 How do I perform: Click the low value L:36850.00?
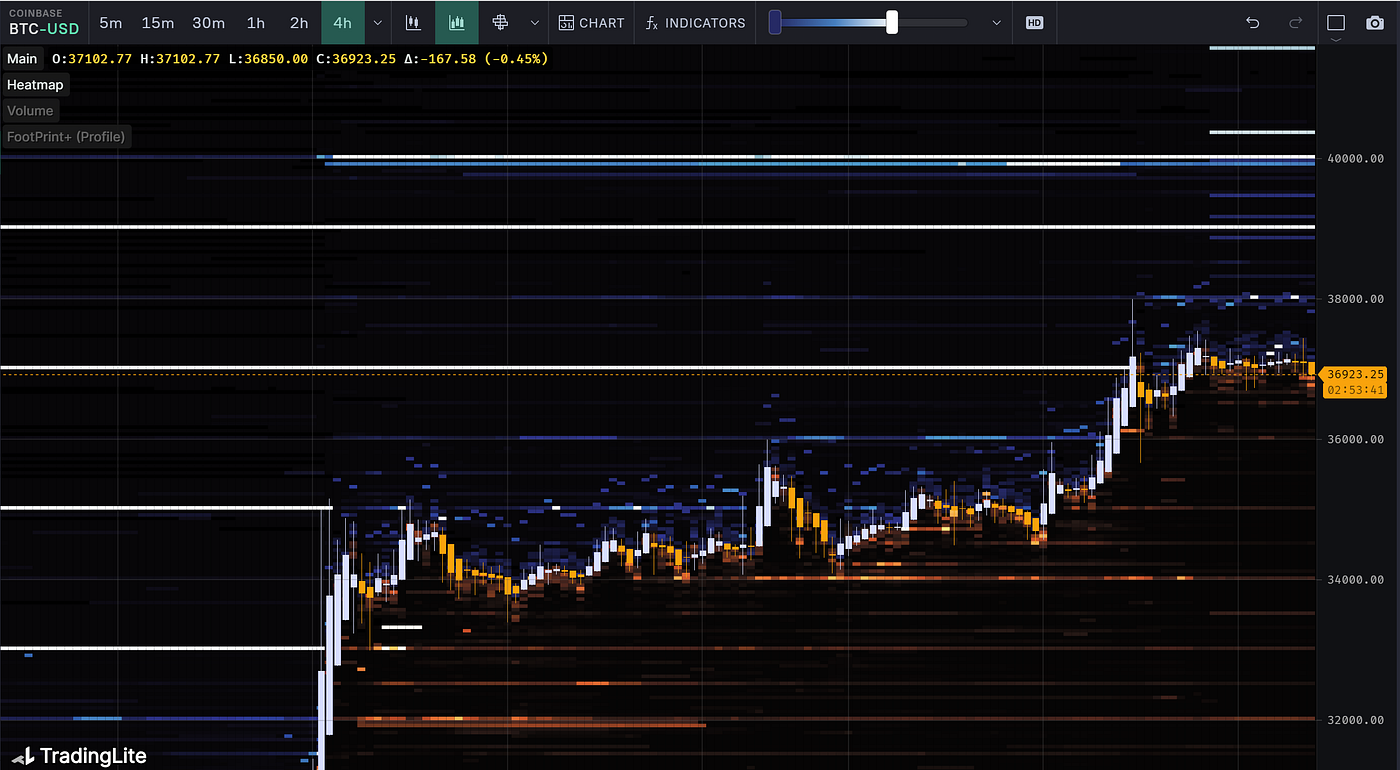pyautogui.click(x=268, y=59)
